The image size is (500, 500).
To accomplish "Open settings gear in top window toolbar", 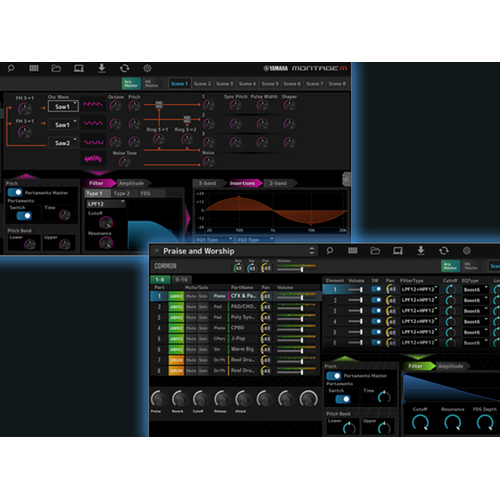I will coord(147,69).
